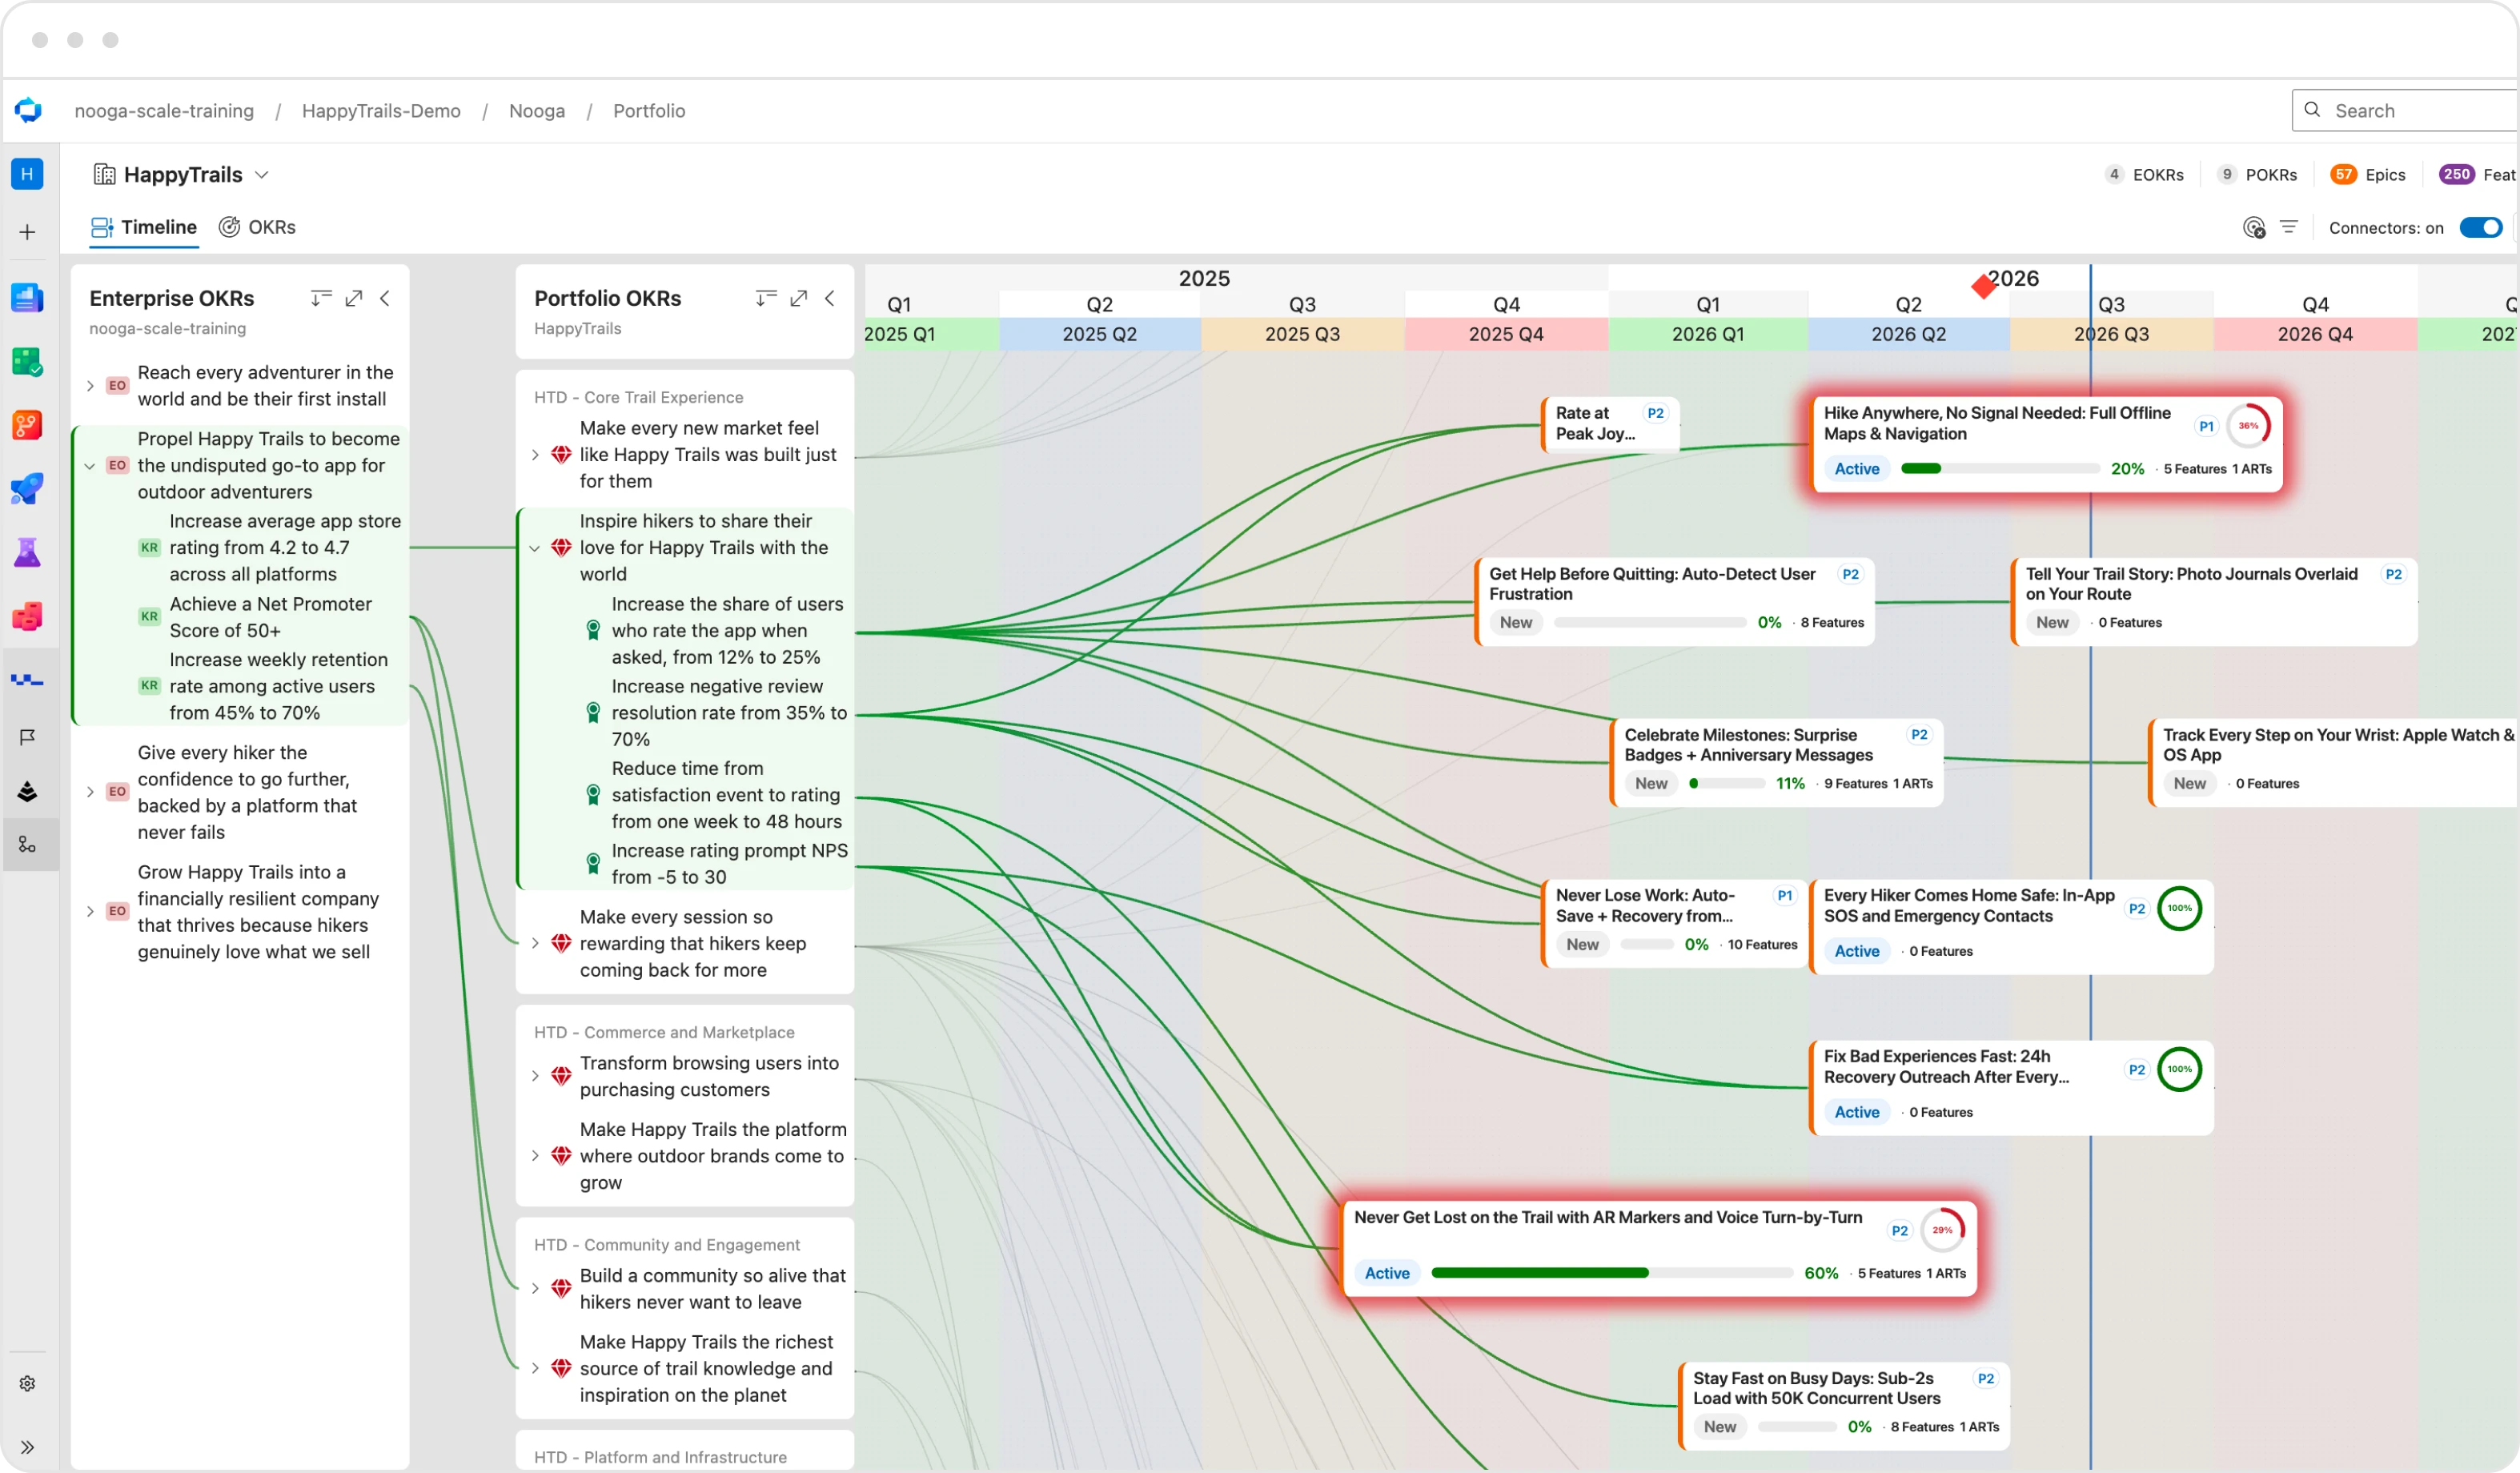
Task: Select 'Increase rating prompt NPS from -5 to 30'
Action: (730, 864)
